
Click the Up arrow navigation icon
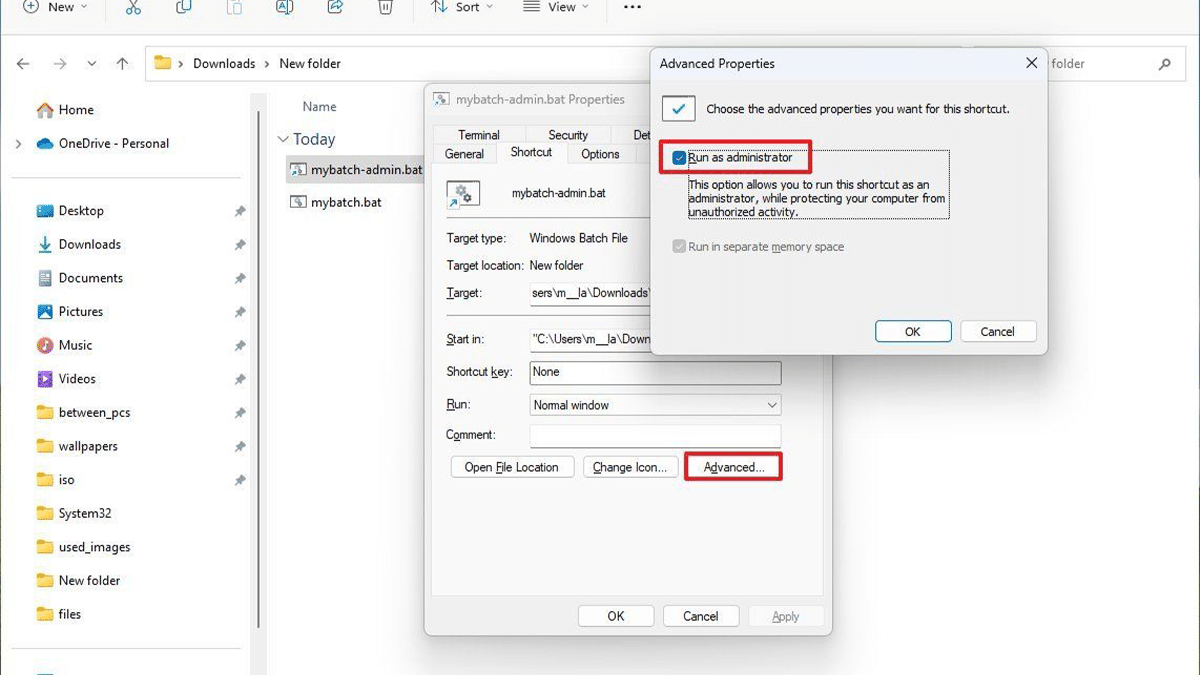point(122,63)
